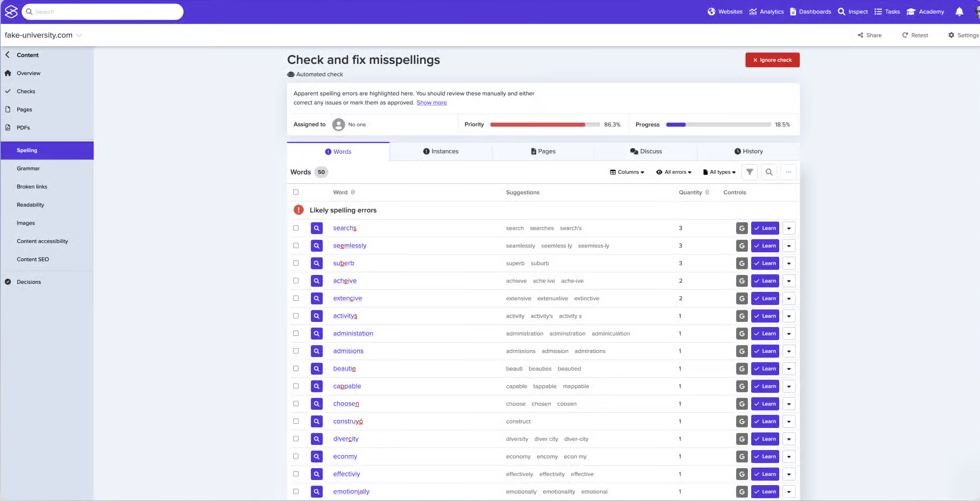Inspect the word 'acheive' with magnifier icon
This screenshot has height=501, width=980.
coord(317,280)
